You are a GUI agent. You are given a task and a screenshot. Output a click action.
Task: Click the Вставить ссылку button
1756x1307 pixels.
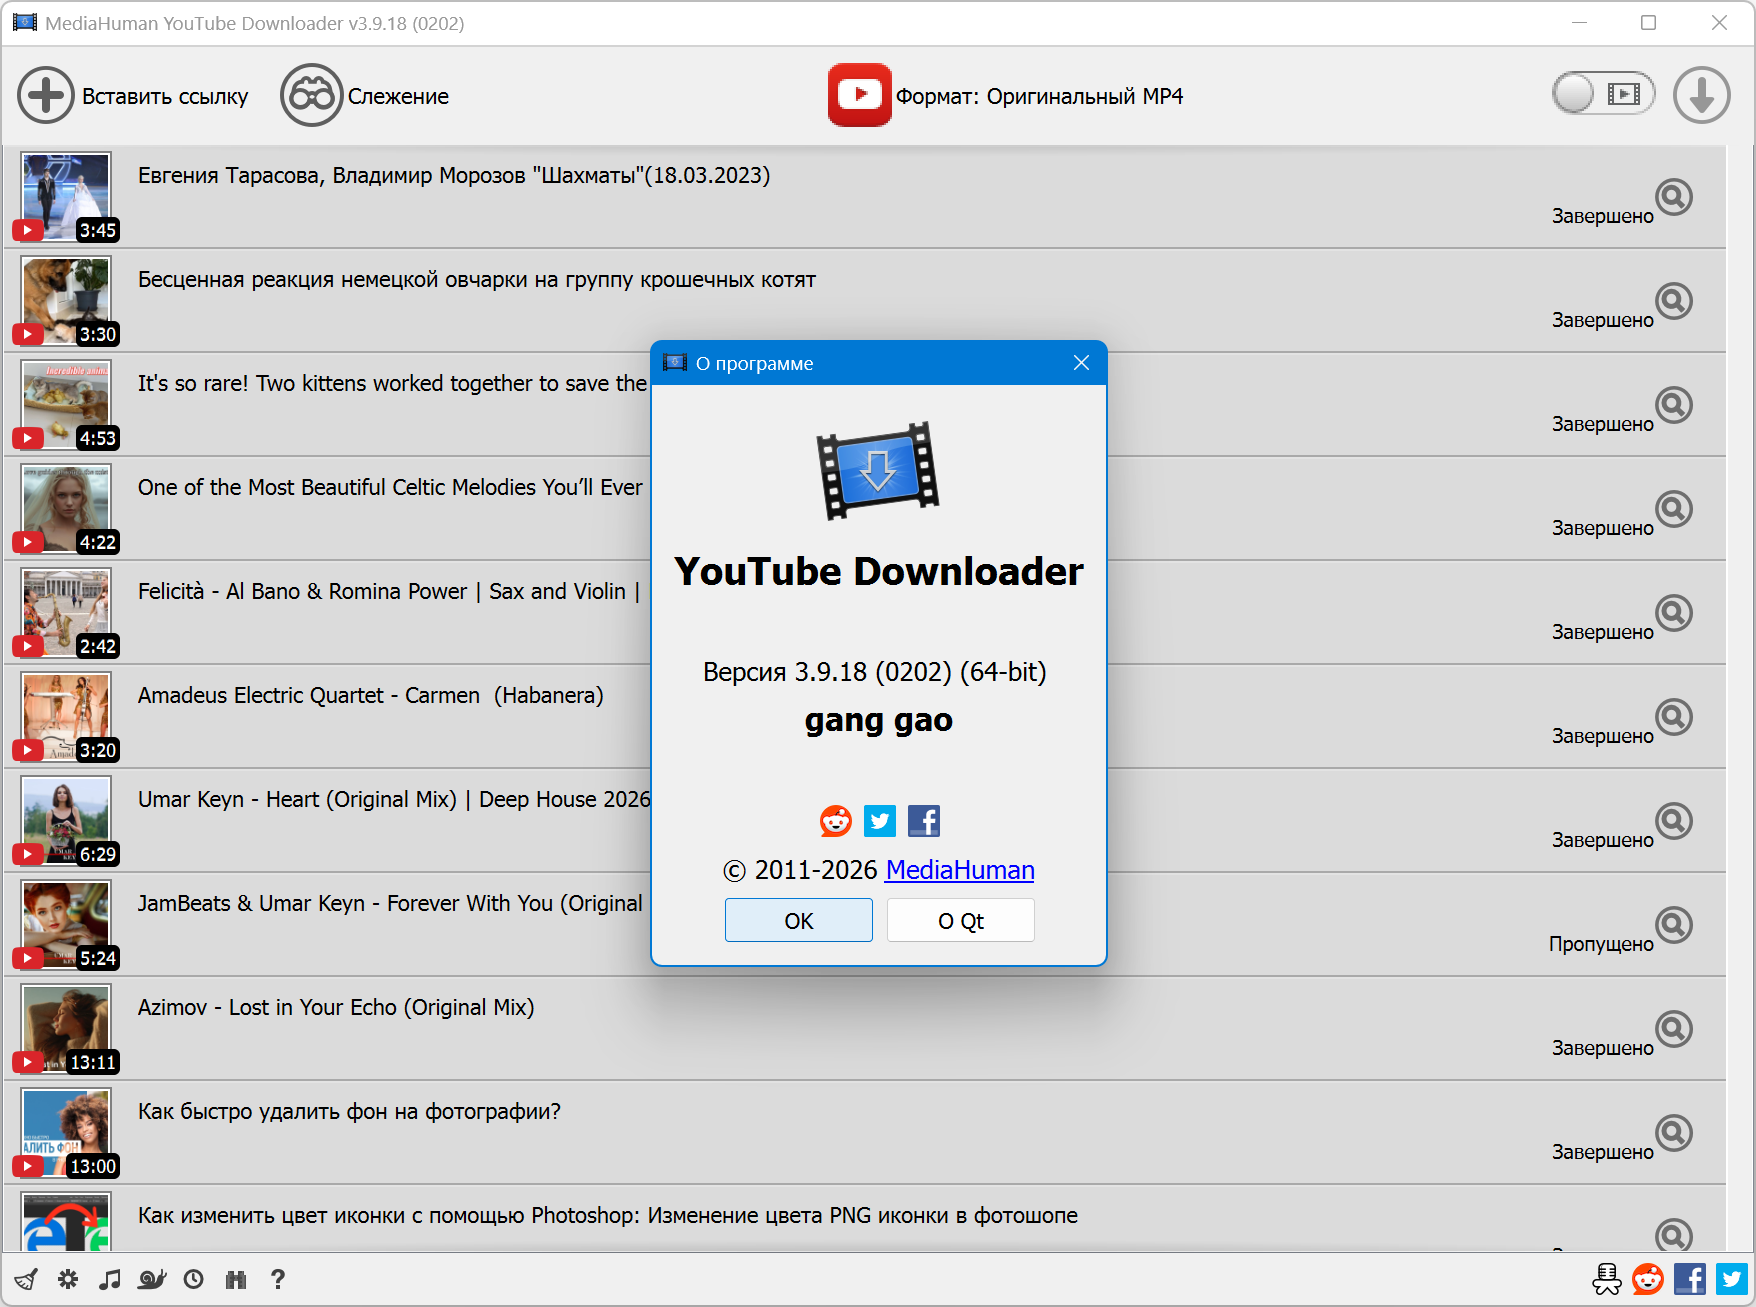point(133,96)
